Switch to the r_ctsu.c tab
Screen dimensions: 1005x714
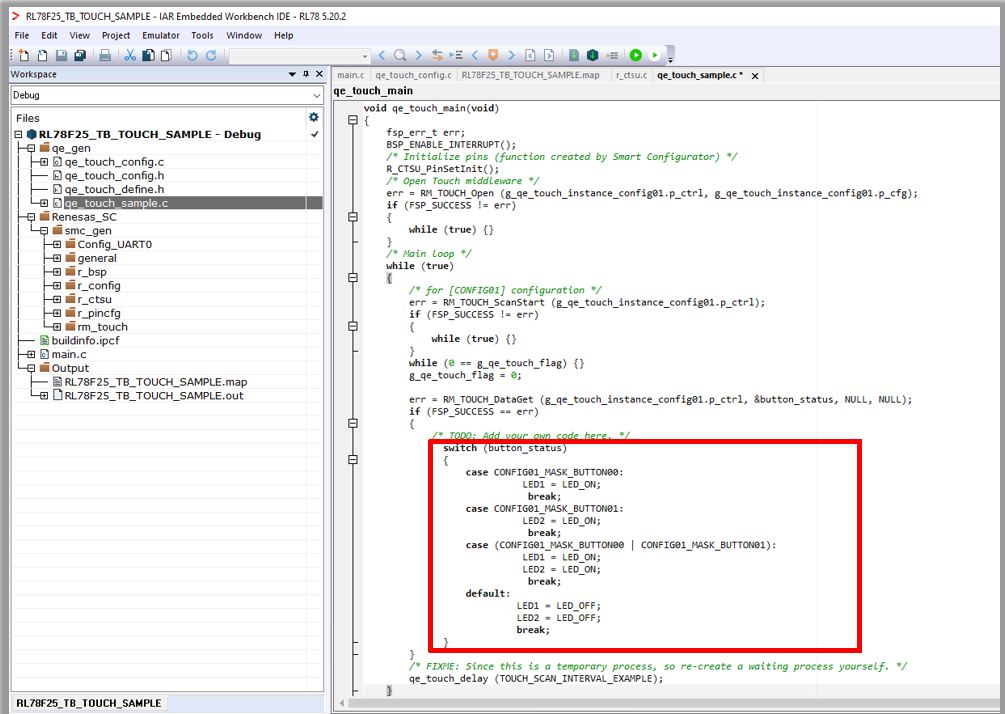(x=631, y=75)
